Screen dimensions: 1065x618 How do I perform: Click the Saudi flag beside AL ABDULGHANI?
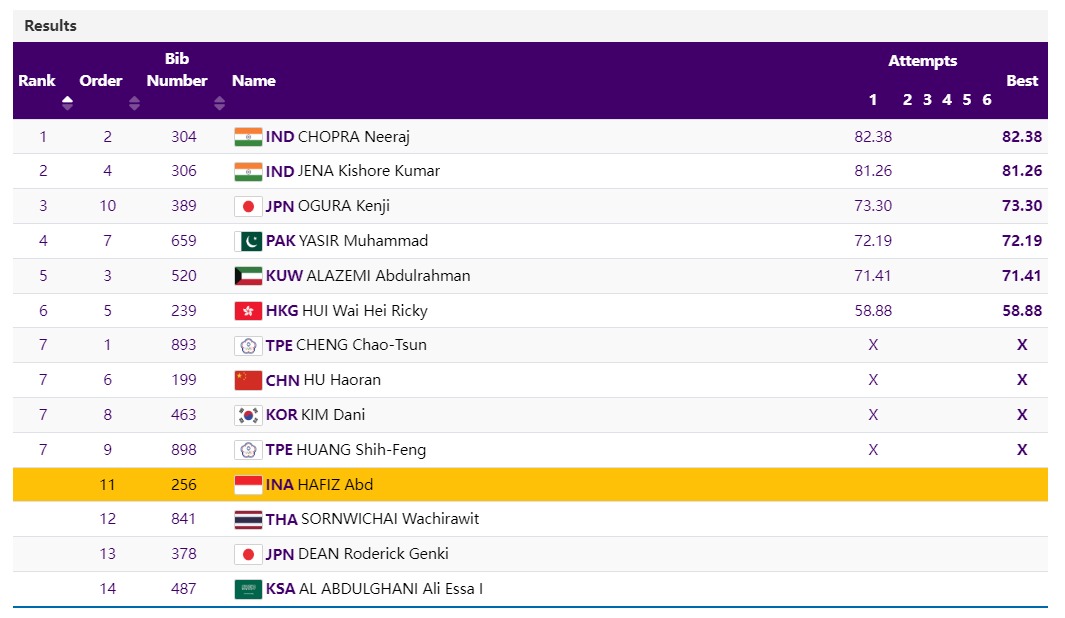[247, 589]
